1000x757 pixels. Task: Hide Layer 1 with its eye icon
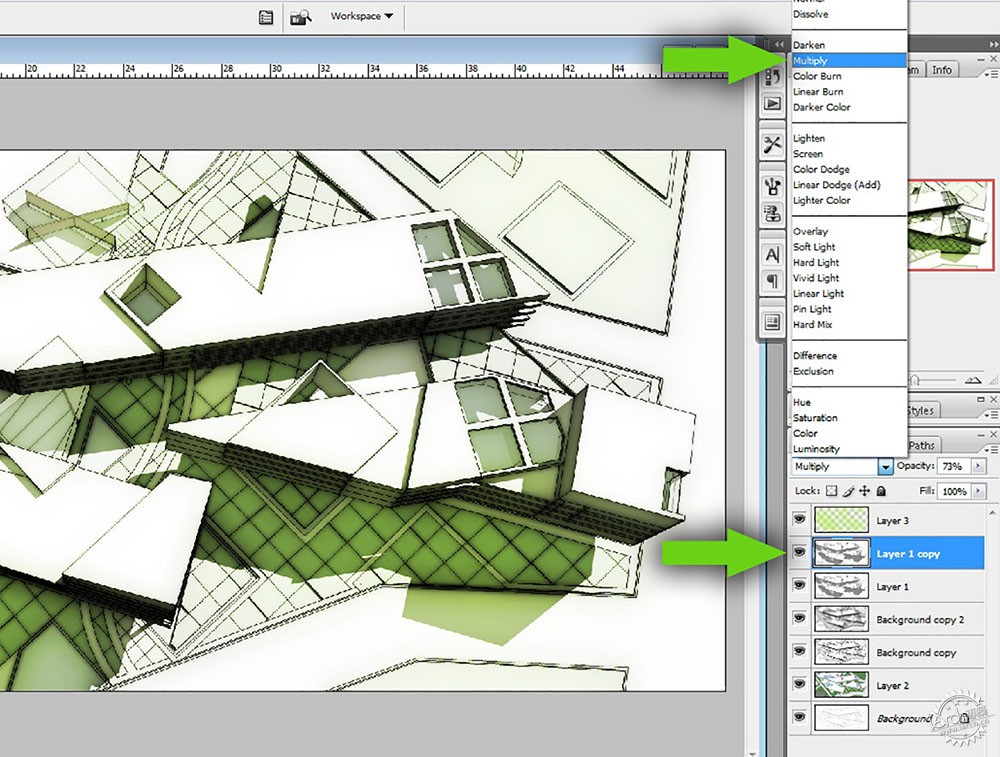tap(799, 585)
